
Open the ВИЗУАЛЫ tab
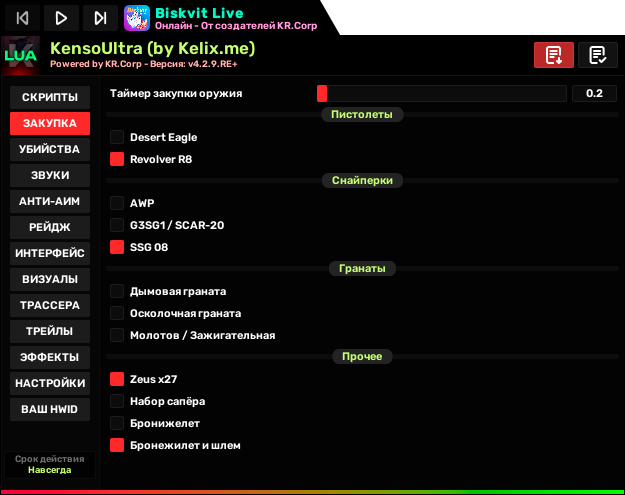tap(50, 279)
